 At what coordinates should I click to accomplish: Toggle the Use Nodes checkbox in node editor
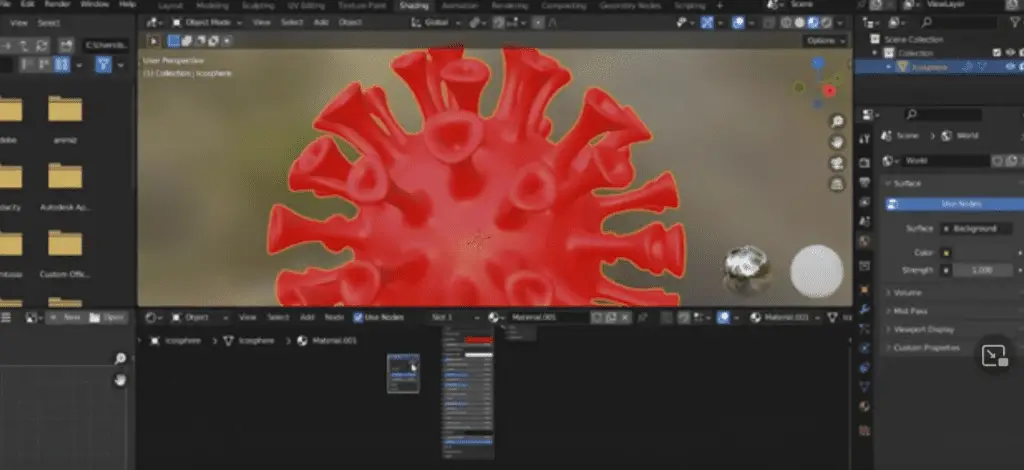pyautogui.click(x=358, y=317)
